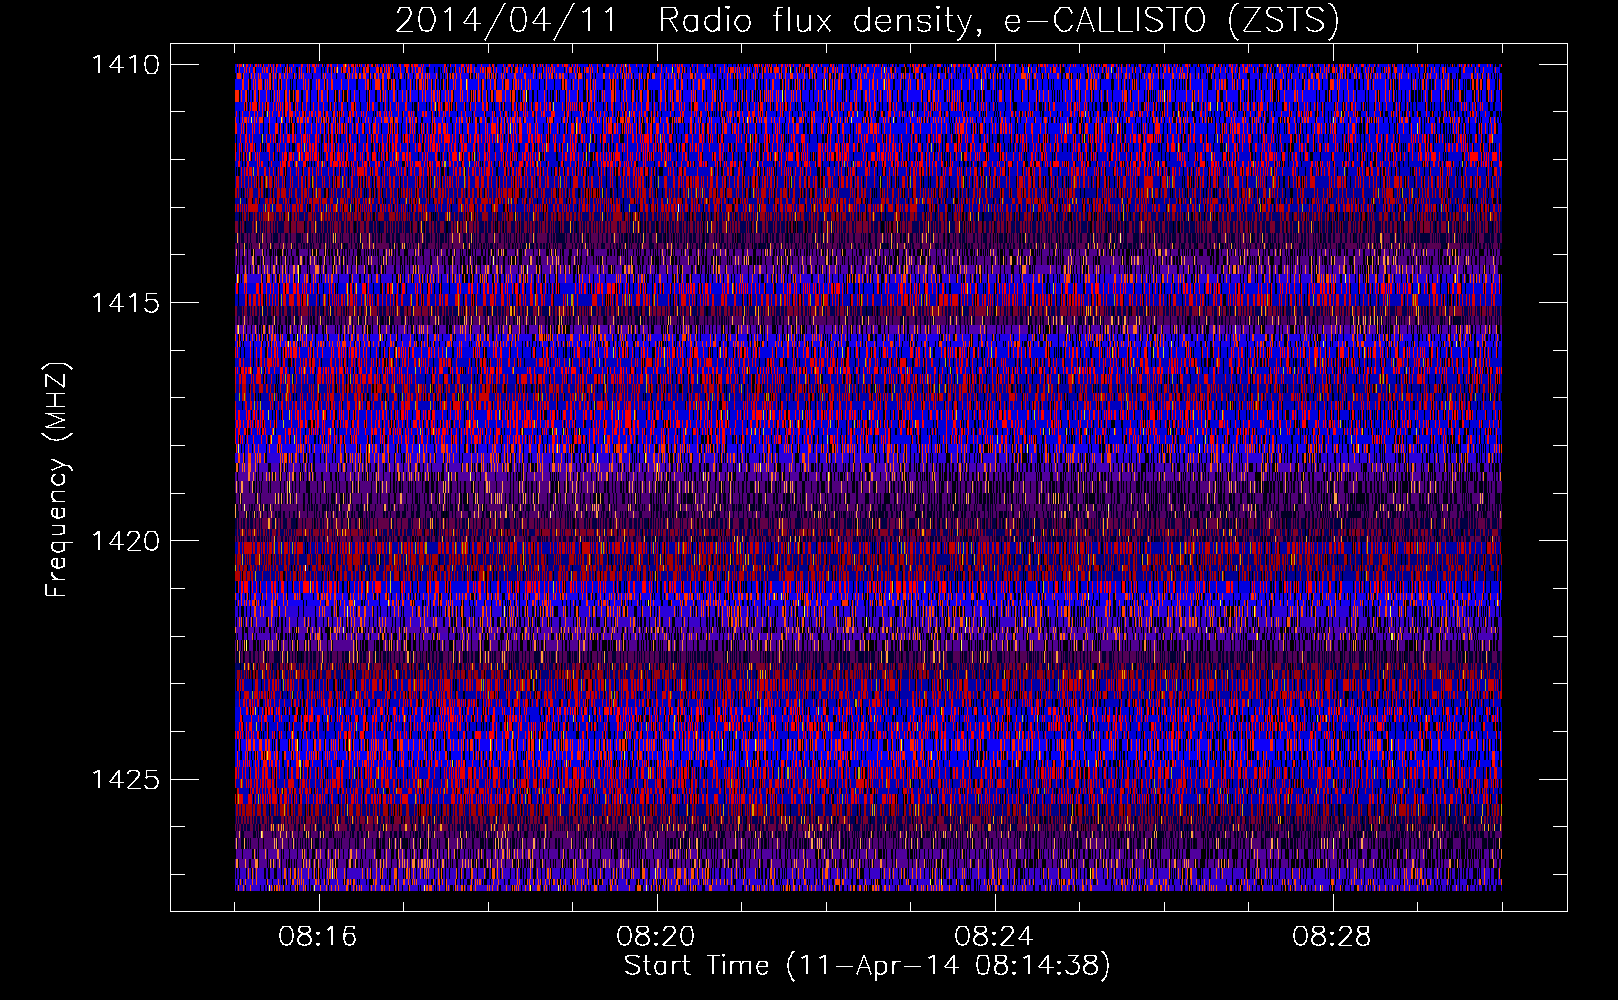Viewport: 1618px width, 1000px height.
Task: Click the 08:20 time tick label
Action: (656, 937)
